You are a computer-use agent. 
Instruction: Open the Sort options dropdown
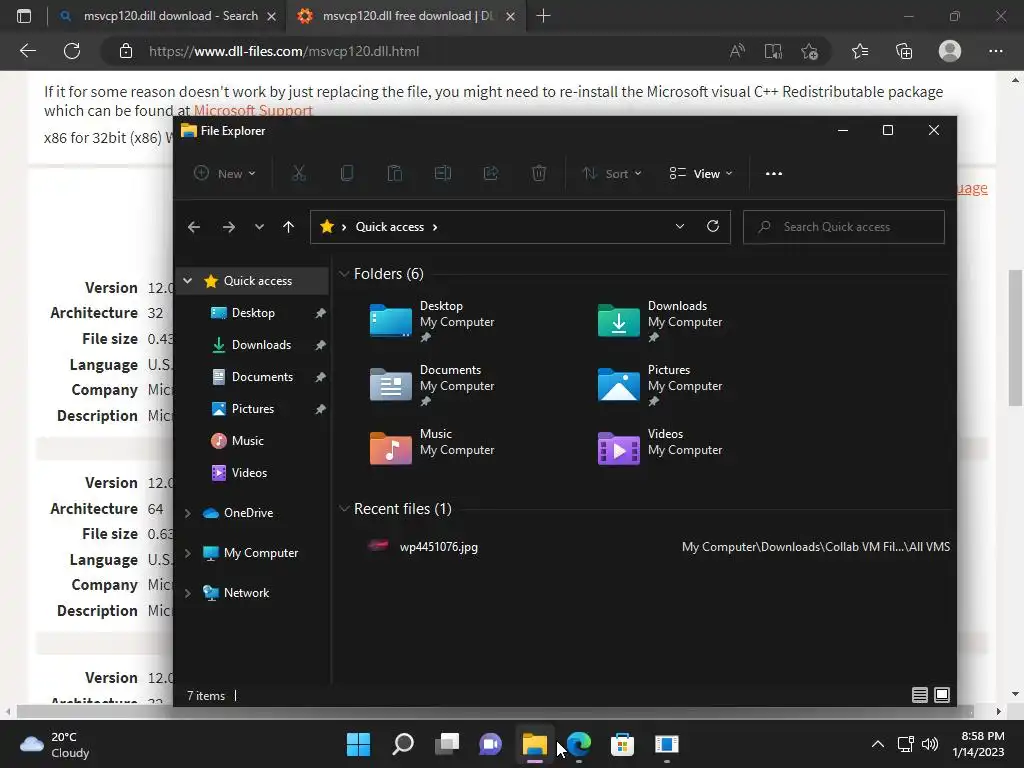612,173
